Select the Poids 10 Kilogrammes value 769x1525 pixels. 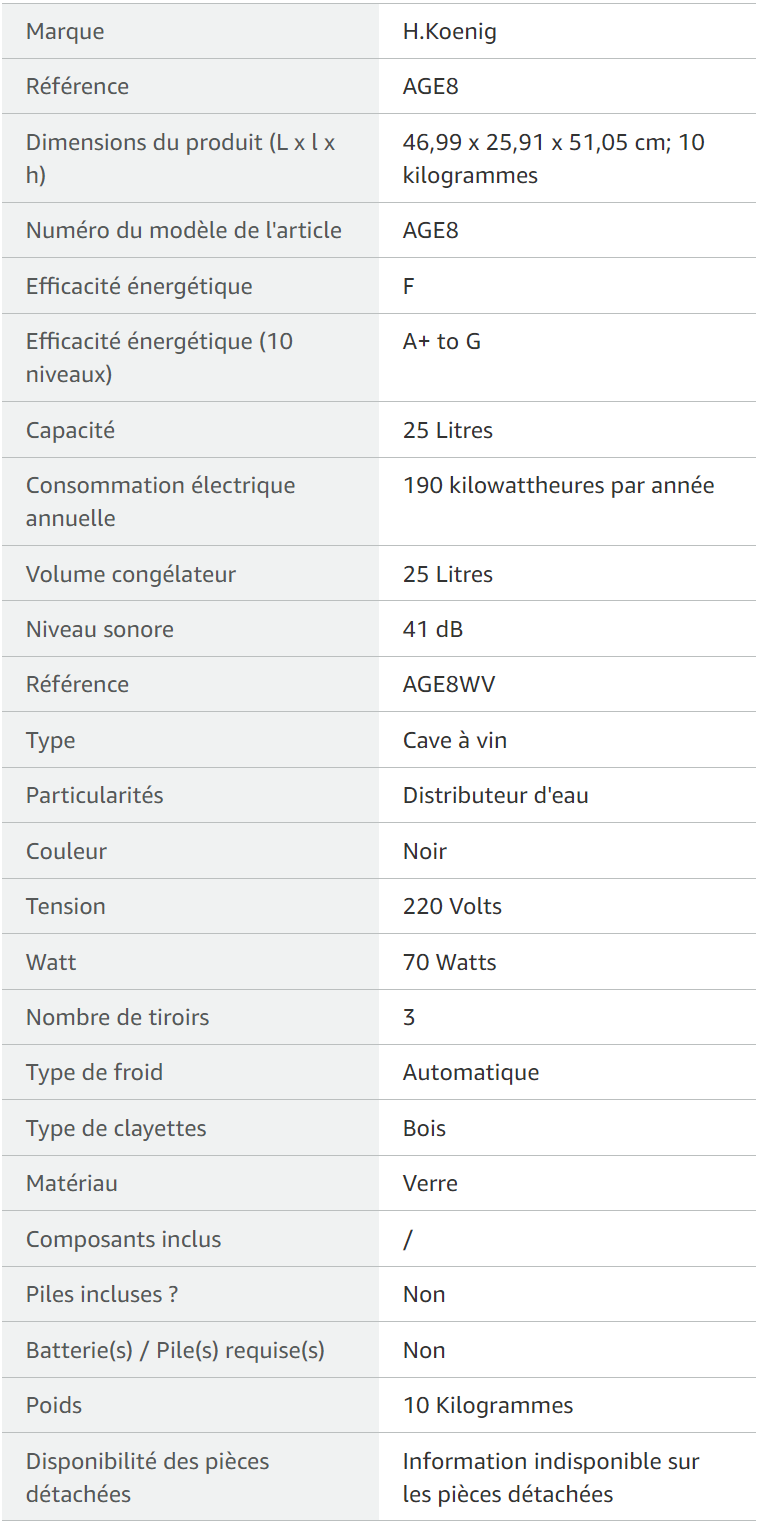tap(488, 1406)
